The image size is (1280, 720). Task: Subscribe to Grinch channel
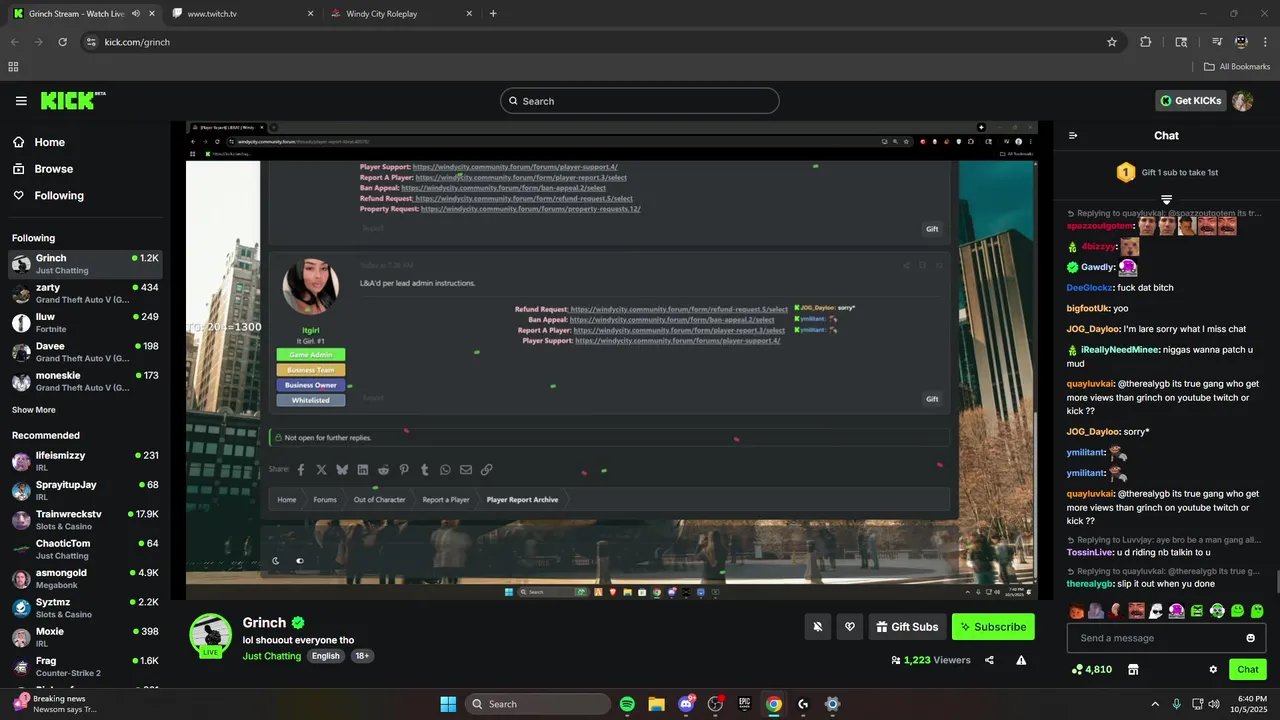click(993, 627)
